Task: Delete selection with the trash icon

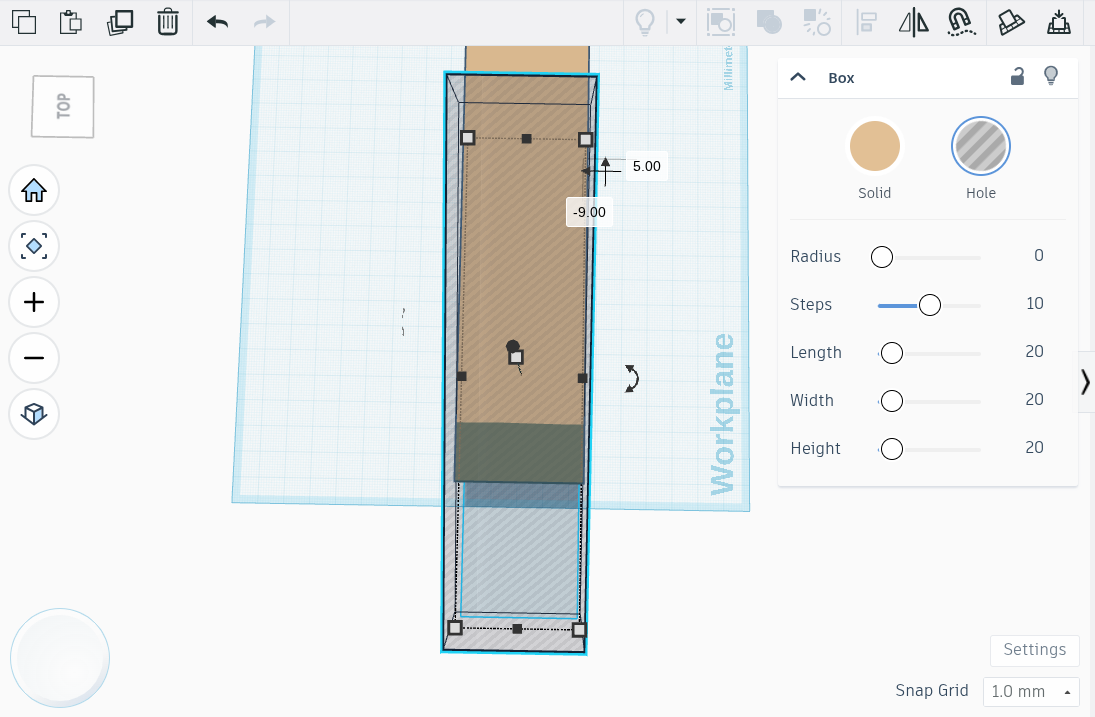Action: 168,22
